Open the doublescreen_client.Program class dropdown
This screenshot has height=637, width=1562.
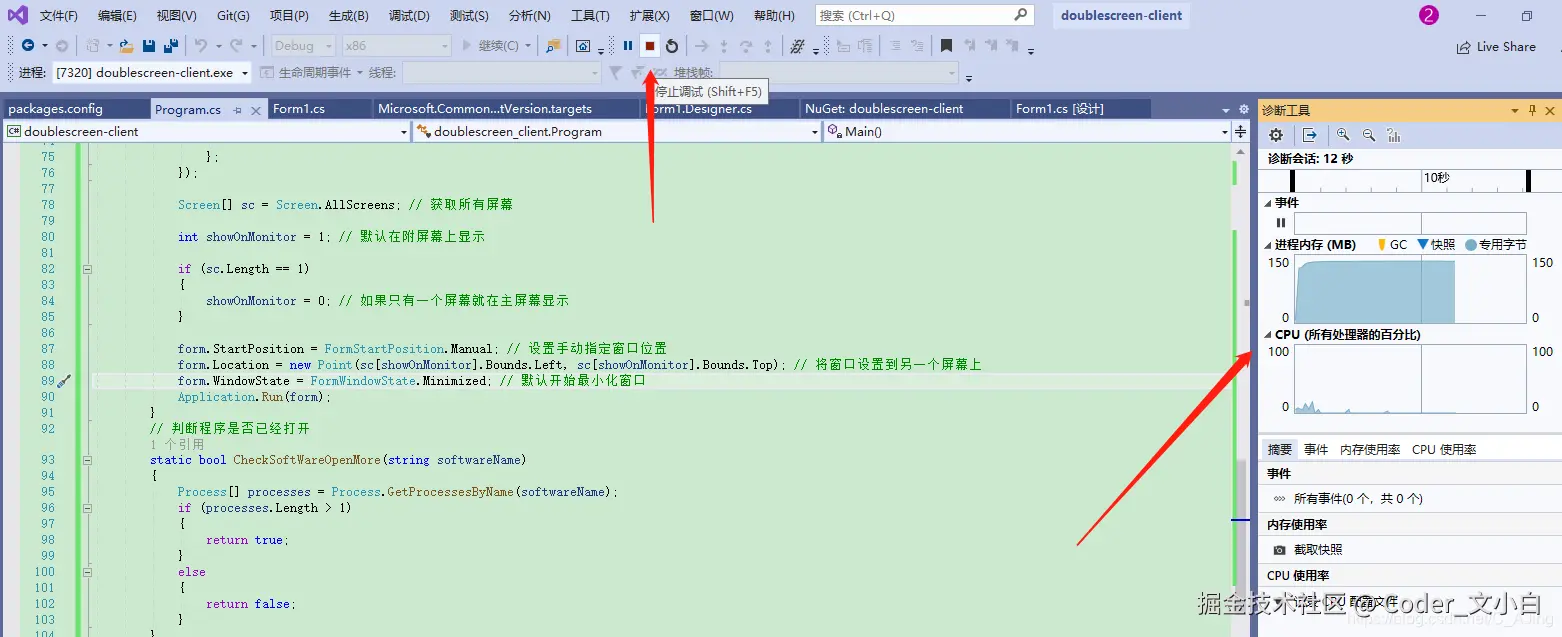click(x=616, y=132)
